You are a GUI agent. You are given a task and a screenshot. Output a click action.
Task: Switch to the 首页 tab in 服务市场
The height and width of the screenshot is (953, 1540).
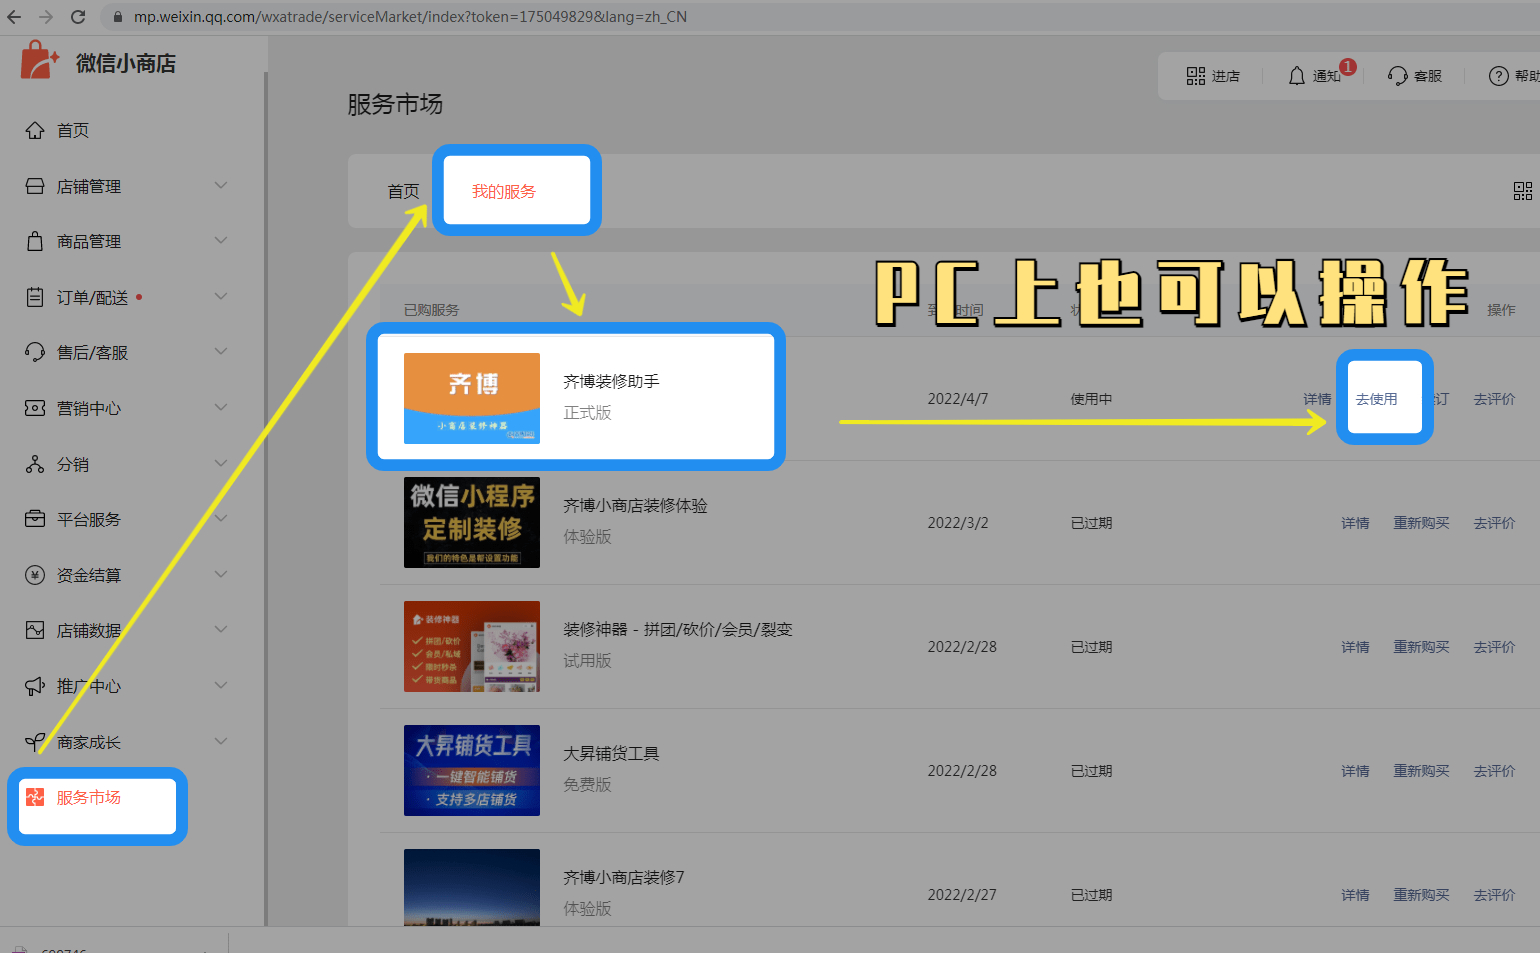(x=403, y=191)
